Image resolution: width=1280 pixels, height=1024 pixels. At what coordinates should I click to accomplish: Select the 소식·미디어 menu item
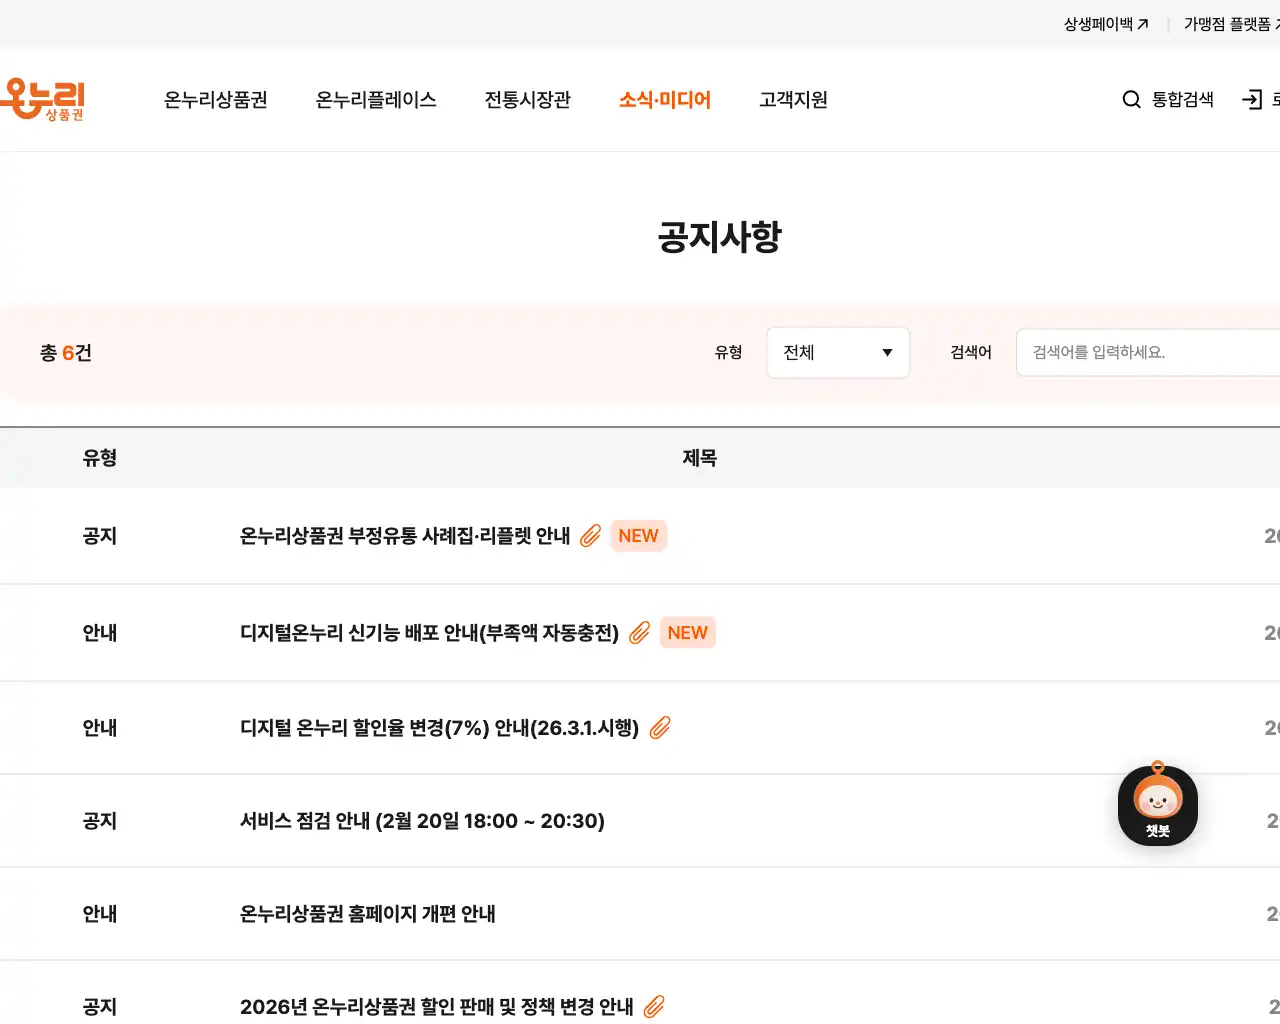(x=664, y=99)
